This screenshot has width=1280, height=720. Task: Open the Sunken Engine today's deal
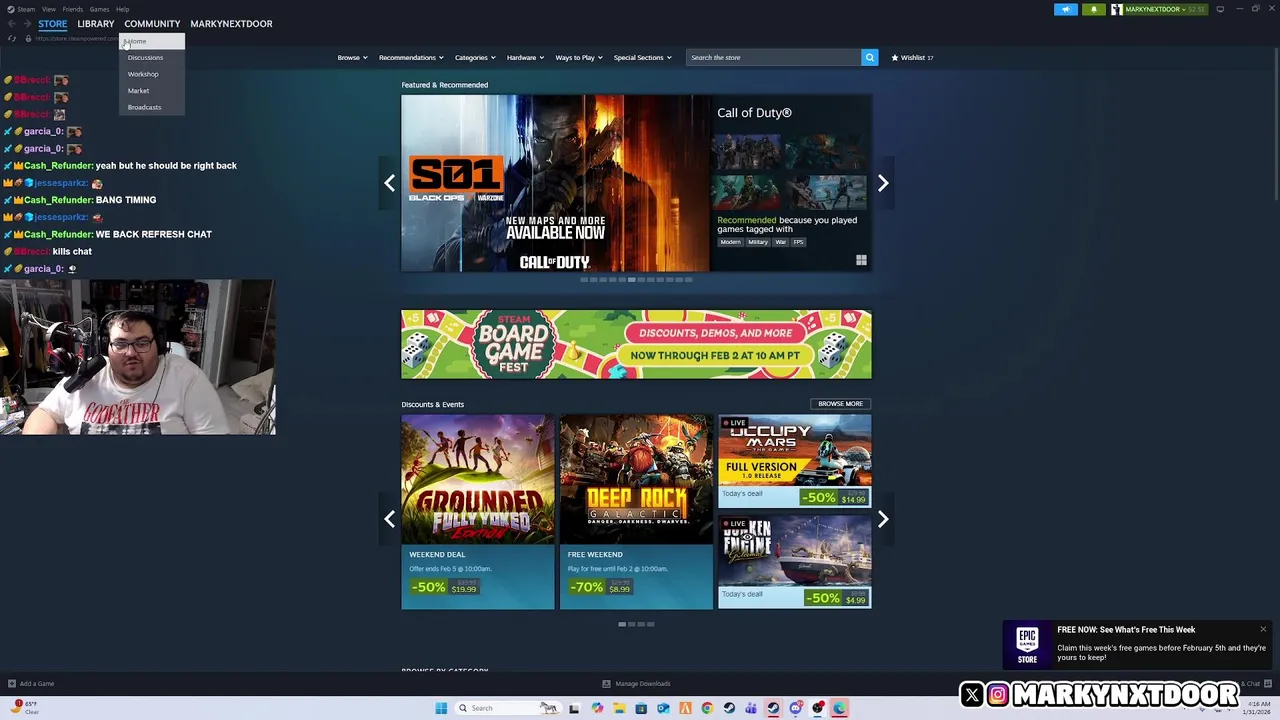coord(795,562)
